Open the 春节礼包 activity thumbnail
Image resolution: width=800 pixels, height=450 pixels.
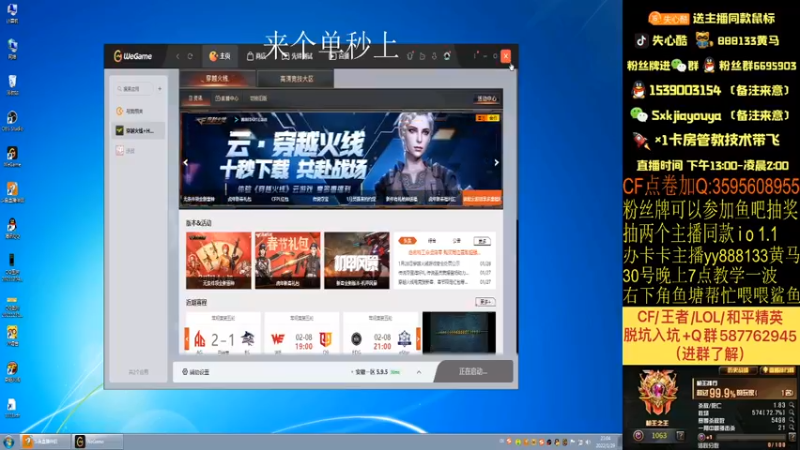288,260
